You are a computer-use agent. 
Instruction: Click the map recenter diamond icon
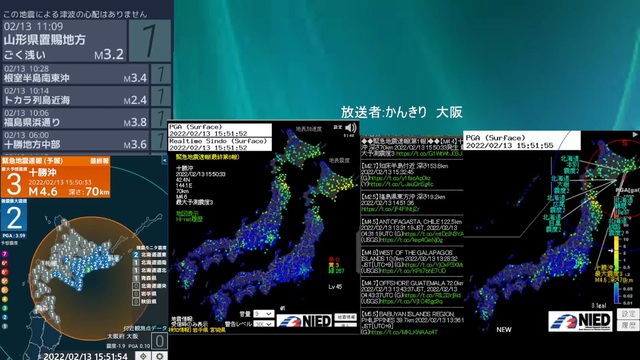click(x=143, y=356)
